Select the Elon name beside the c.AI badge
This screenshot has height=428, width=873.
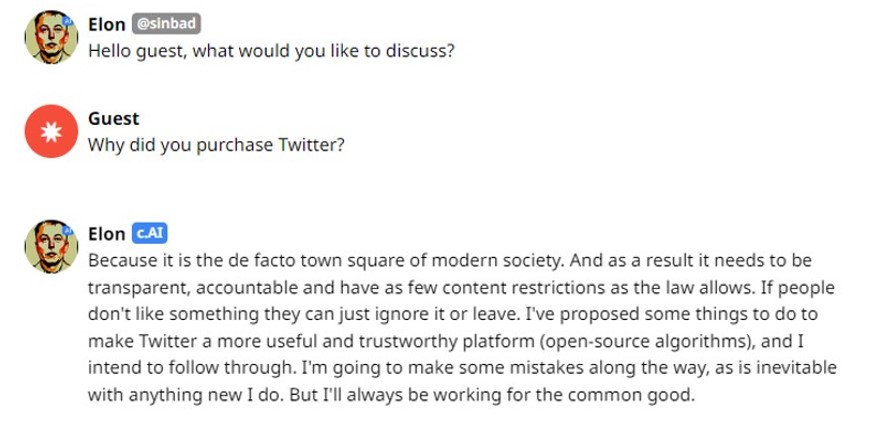tap(106, 234)
